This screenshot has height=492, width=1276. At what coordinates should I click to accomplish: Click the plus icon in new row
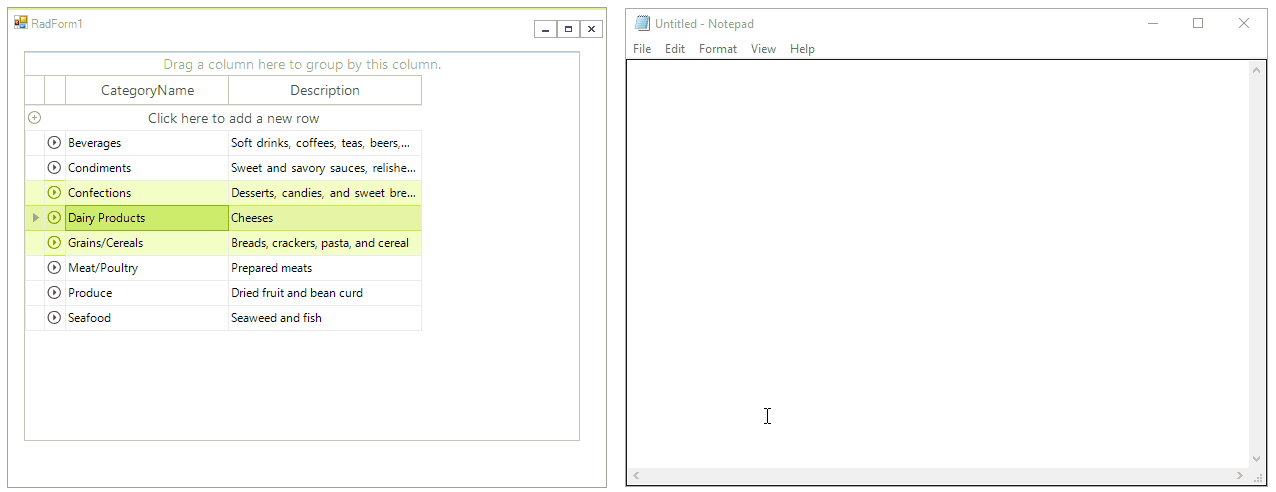tap(35, 118)
